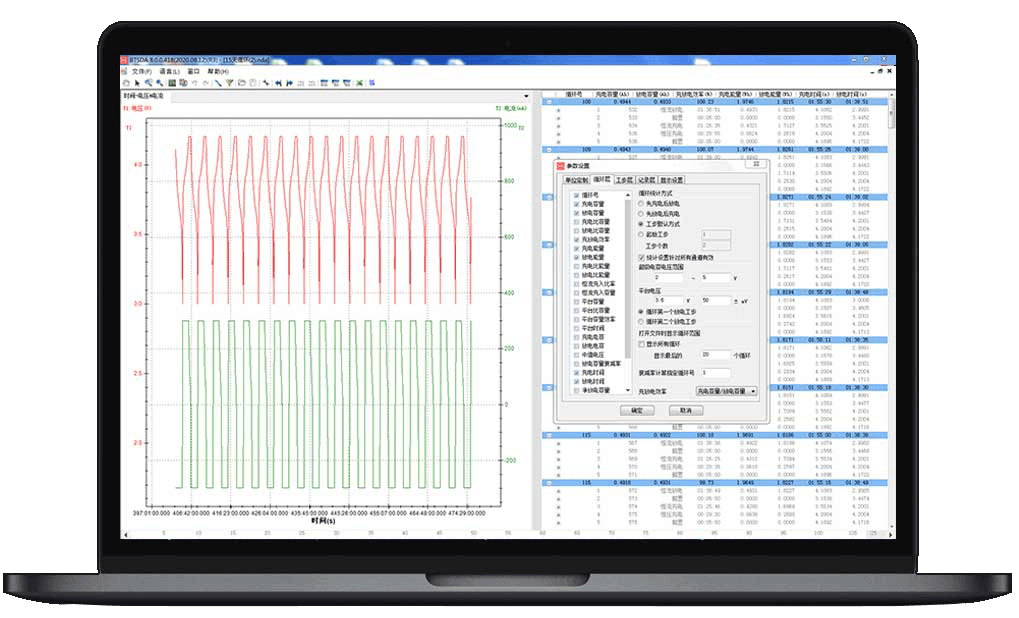Toggle the 充放电效率 checkbox
This screenshot has height=618, width=1019.
coord(576,239)
